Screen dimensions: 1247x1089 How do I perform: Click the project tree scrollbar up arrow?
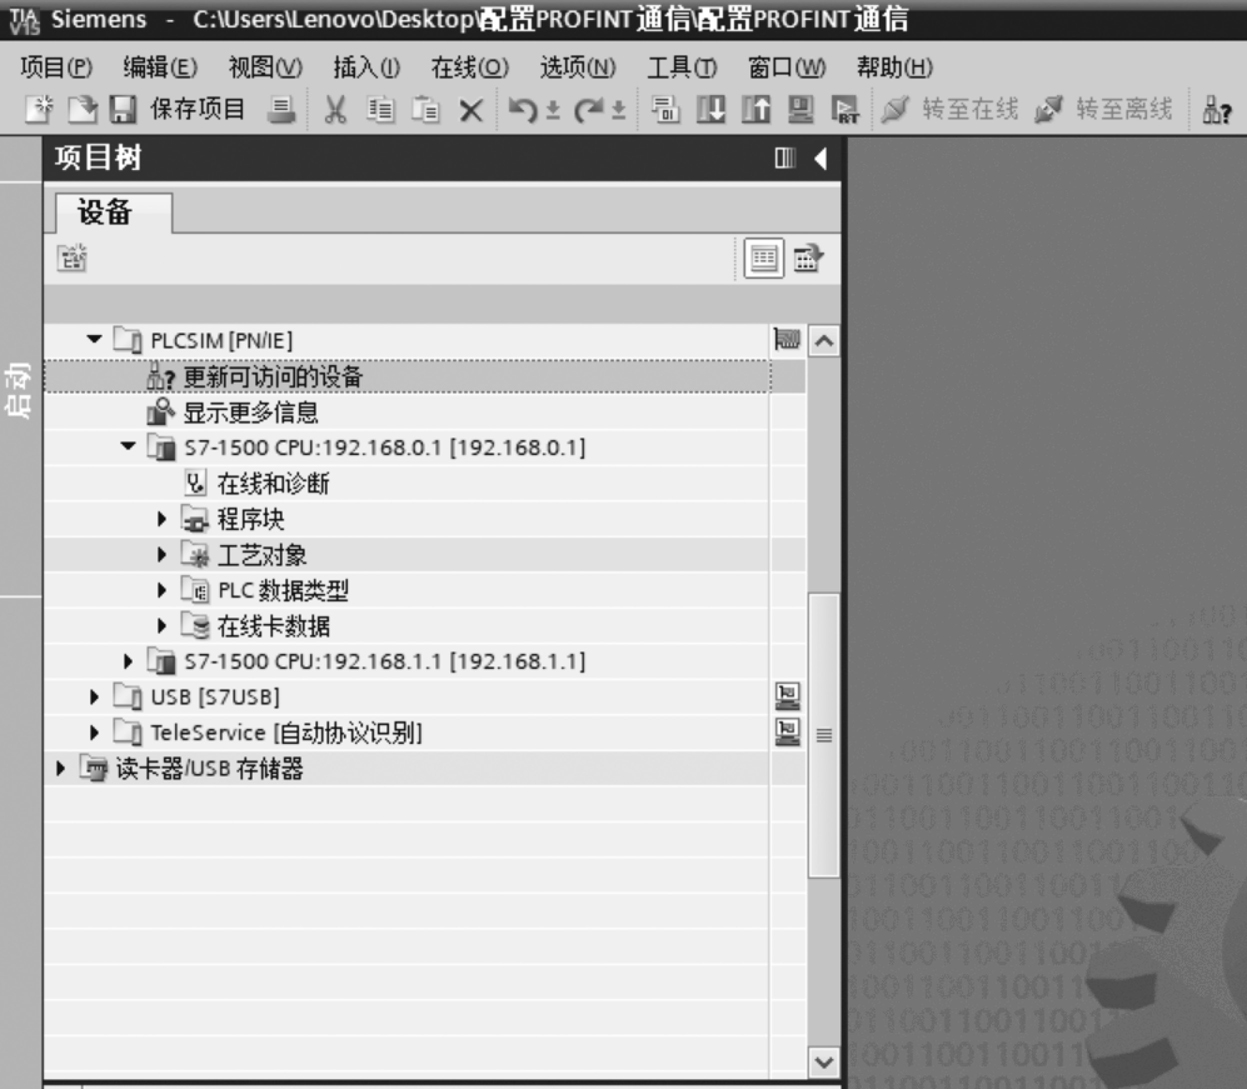(824, 341)
